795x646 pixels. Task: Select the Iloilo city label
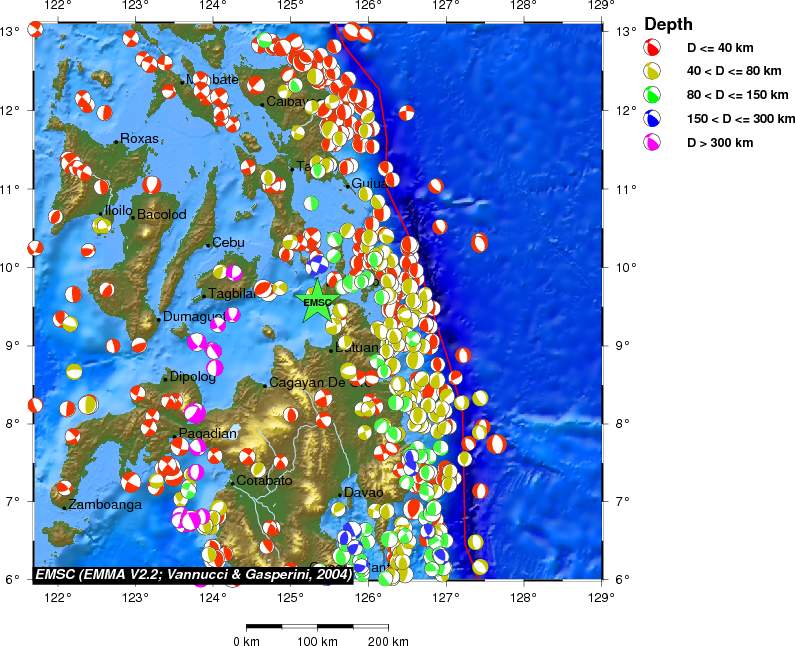click(117, 211)
